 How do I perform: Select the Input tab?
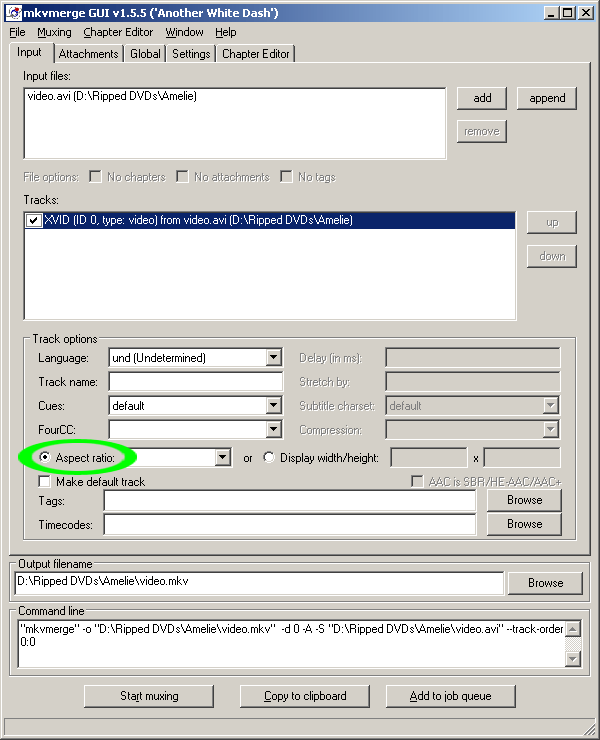coord(29,52)
